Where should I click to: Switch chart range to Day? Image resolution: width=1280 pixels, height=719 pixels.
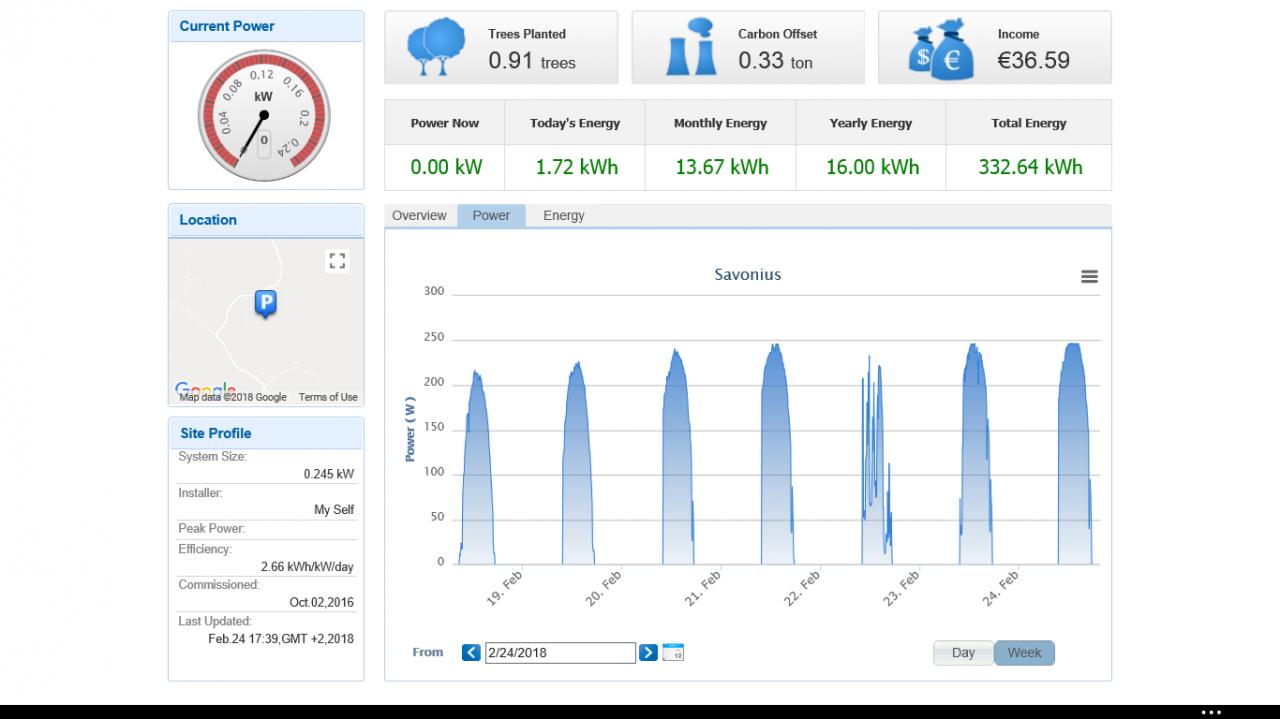pyautogui.click(x=963, y=653)
